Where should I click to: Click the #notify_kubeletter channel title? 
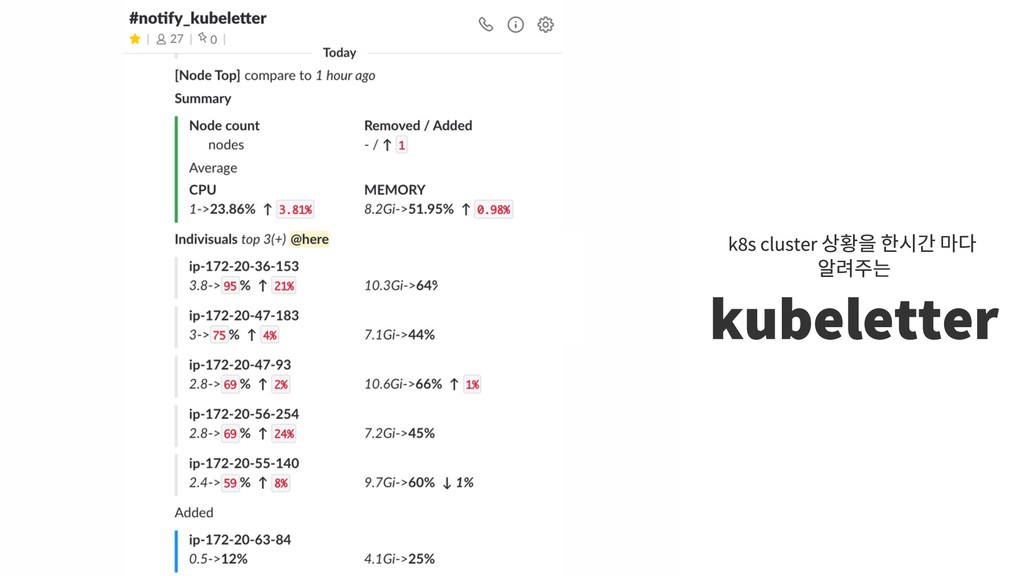click(197, 18)
